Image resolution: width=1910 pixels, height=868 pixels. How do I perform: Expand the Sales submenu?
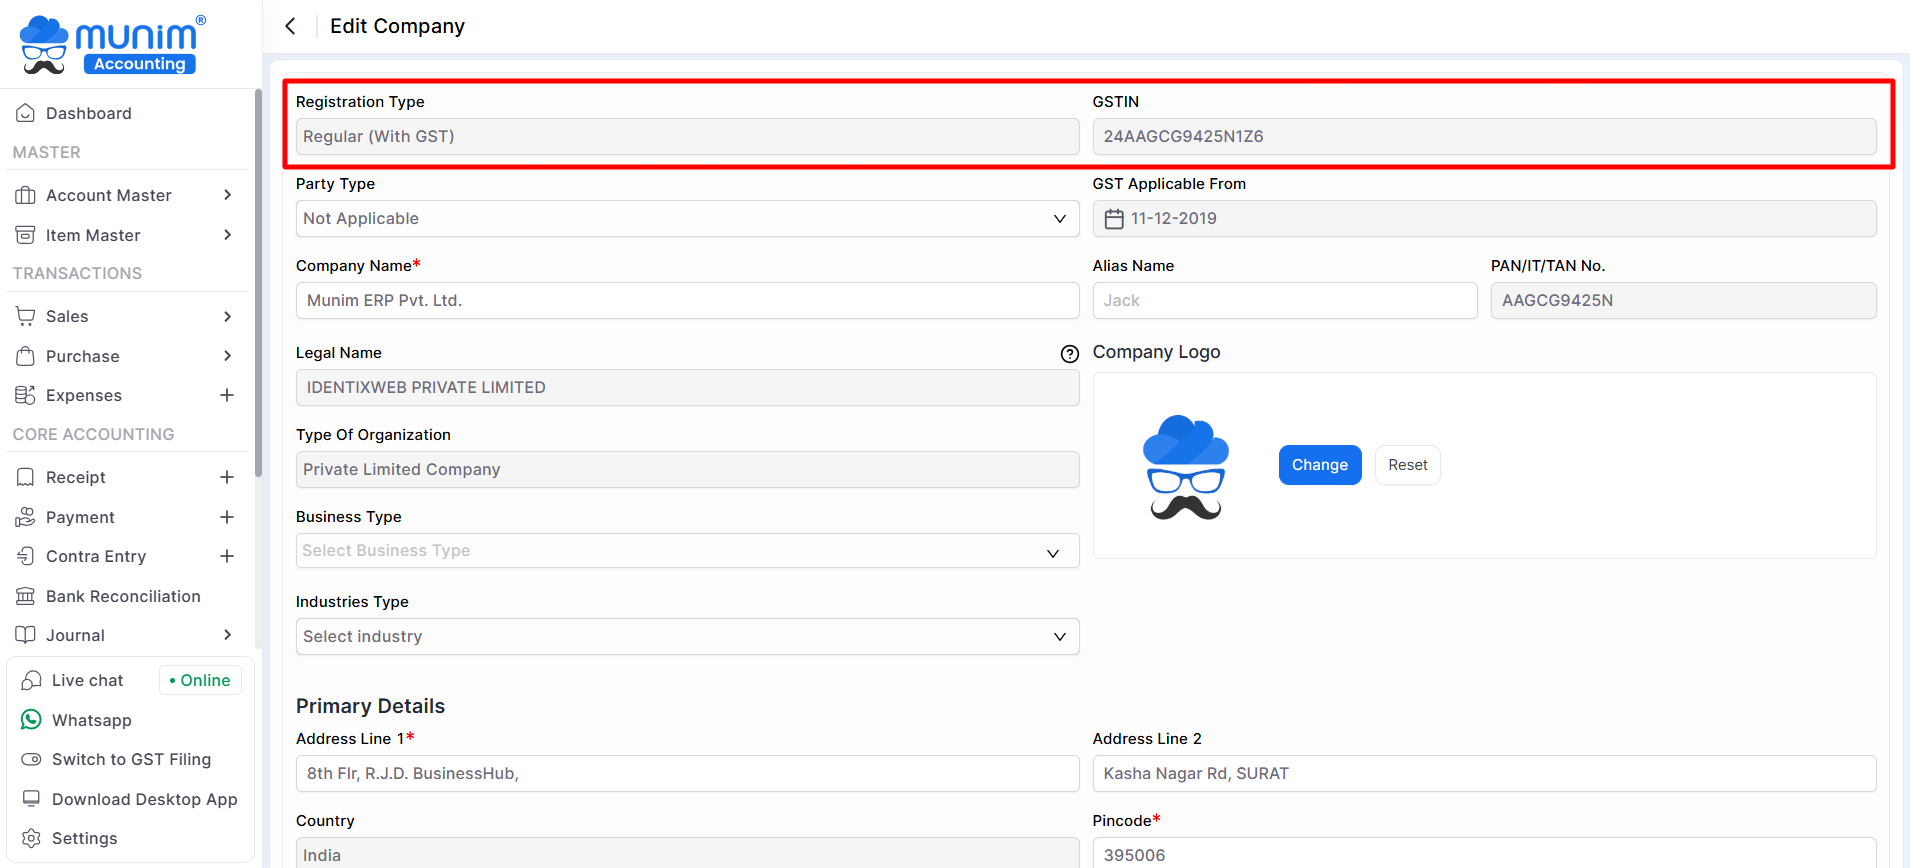228,316
